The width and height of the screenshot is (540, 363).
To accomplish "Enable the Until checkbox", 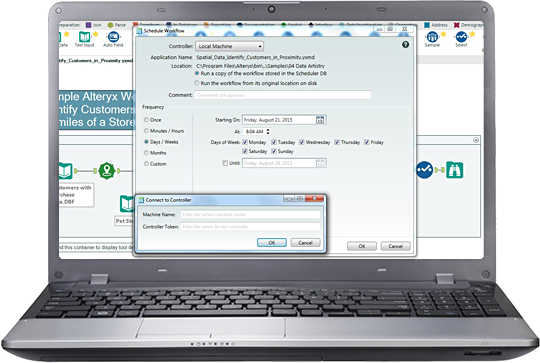I will point(225,163).
